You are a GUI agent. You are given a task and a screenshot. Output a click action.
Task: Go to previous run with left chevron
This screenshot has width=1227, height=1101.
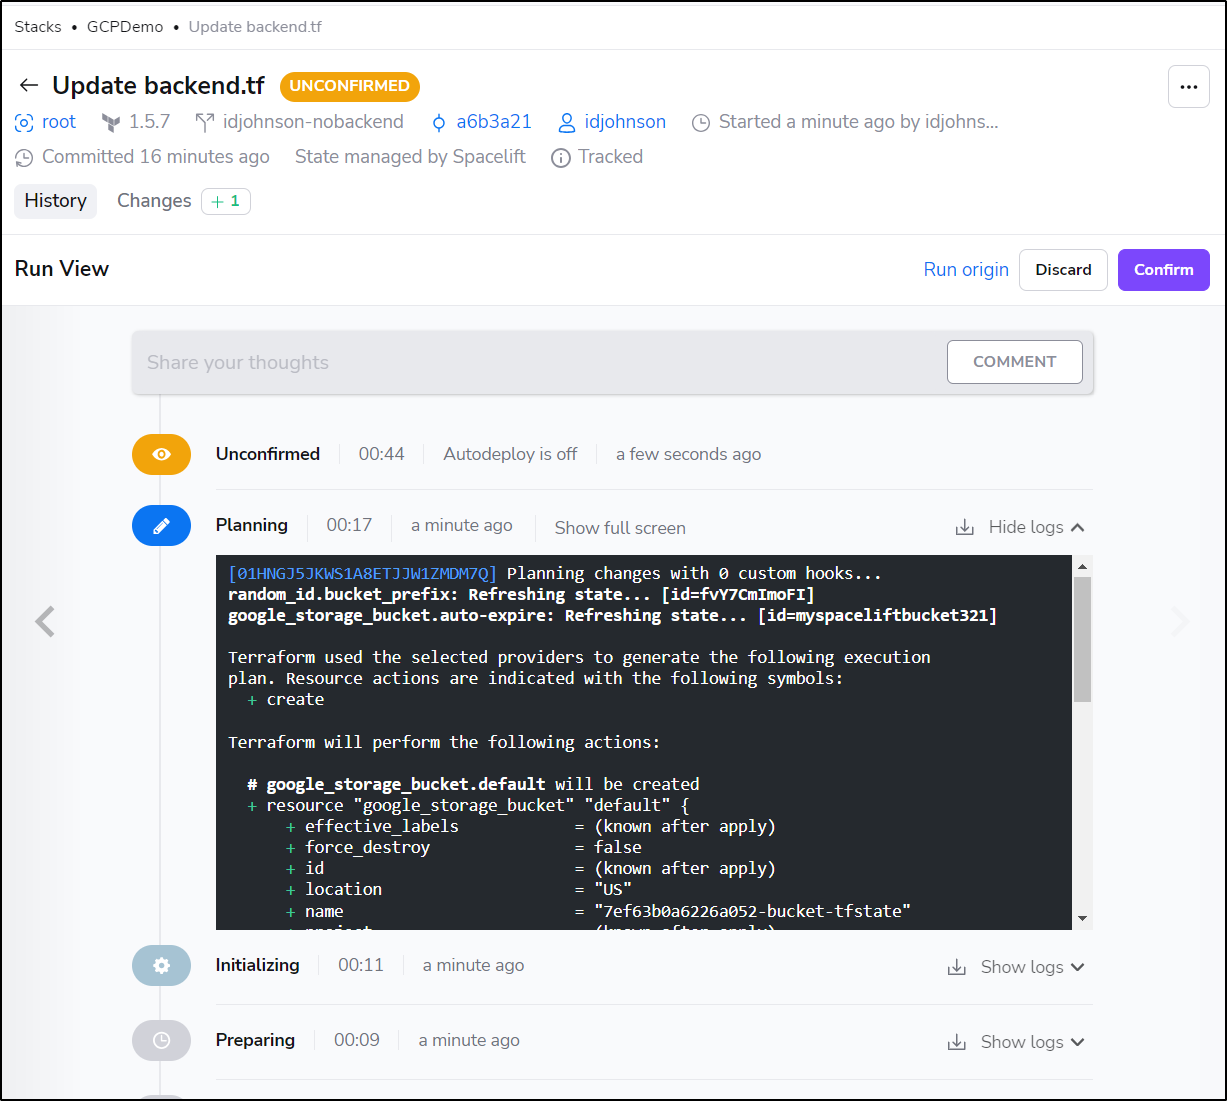coord(45,621)
